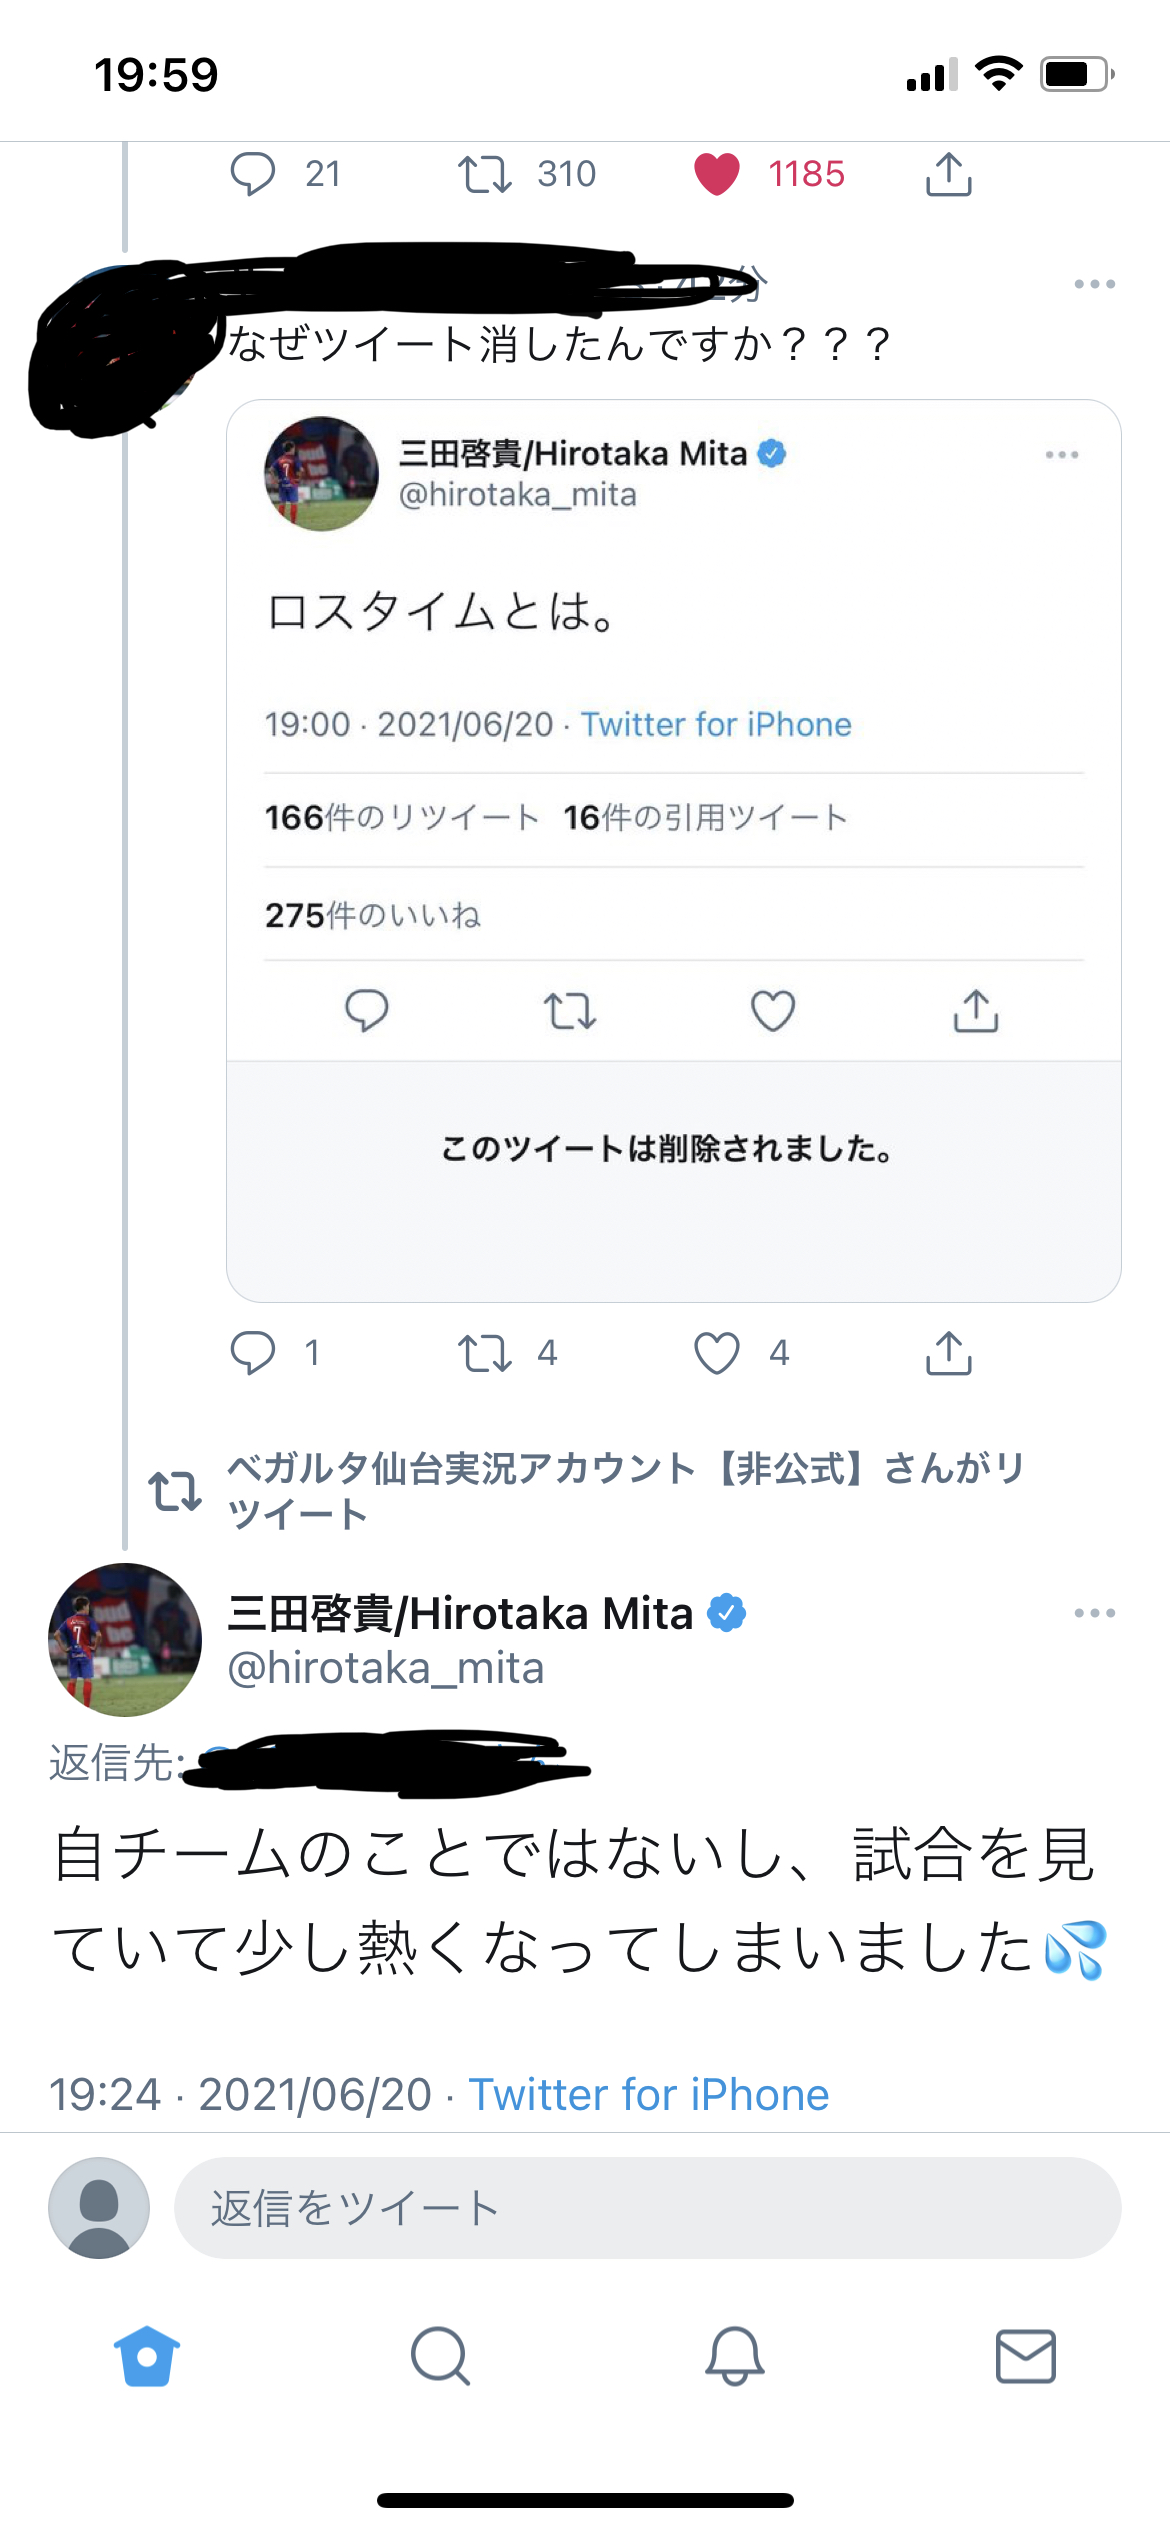Share the tweet asking why it was deleted
Viewport: 1170px width, 2532px height.
948,1353
